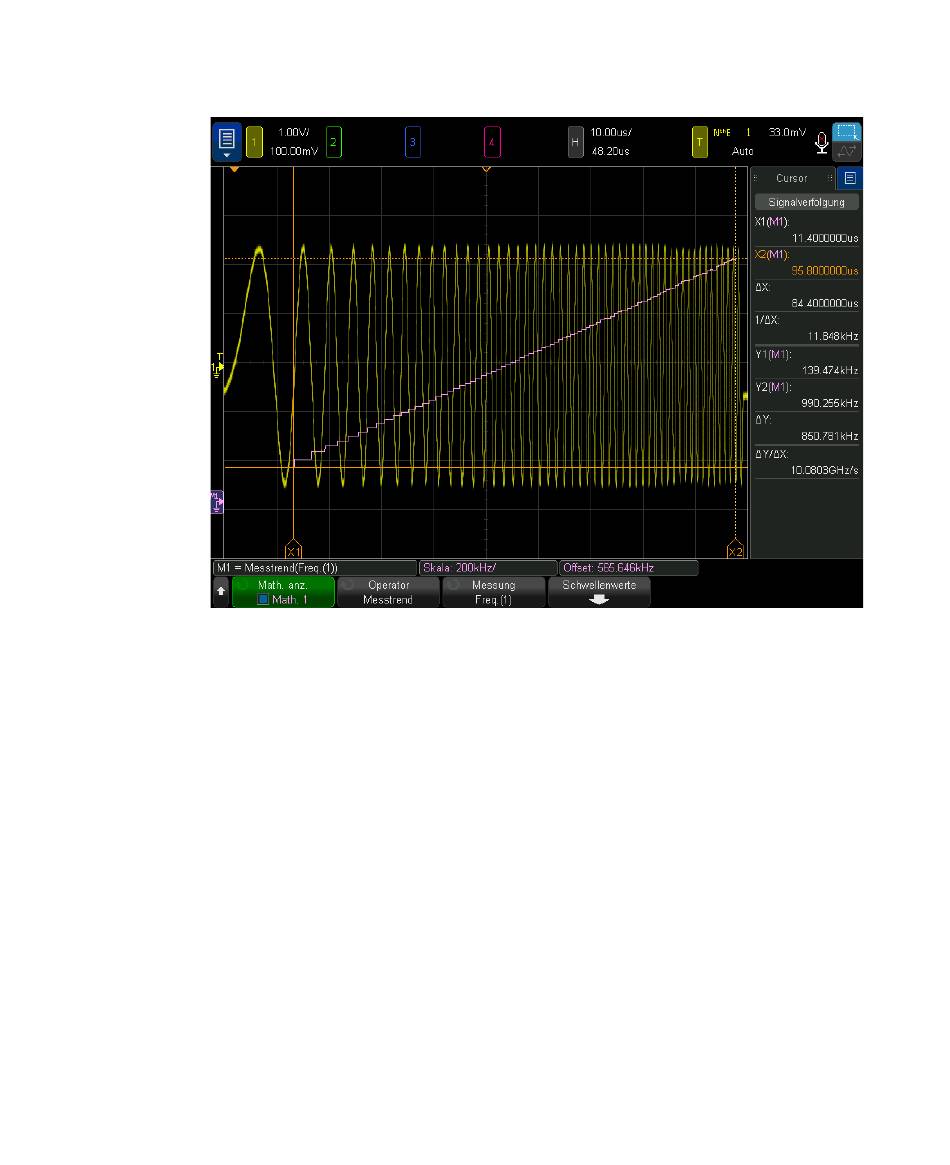950x1165 pixels.
Task: Click M1 math ground level indicator
Action: click(x=217, y=502)
